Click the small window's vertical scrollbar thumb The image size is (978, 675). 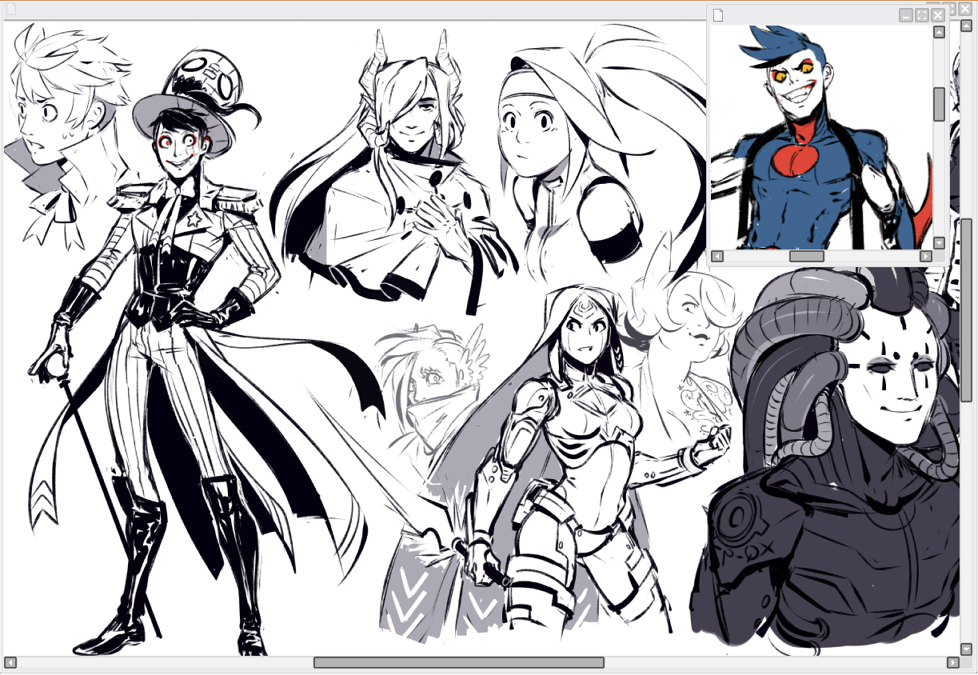tap(939, 104)
